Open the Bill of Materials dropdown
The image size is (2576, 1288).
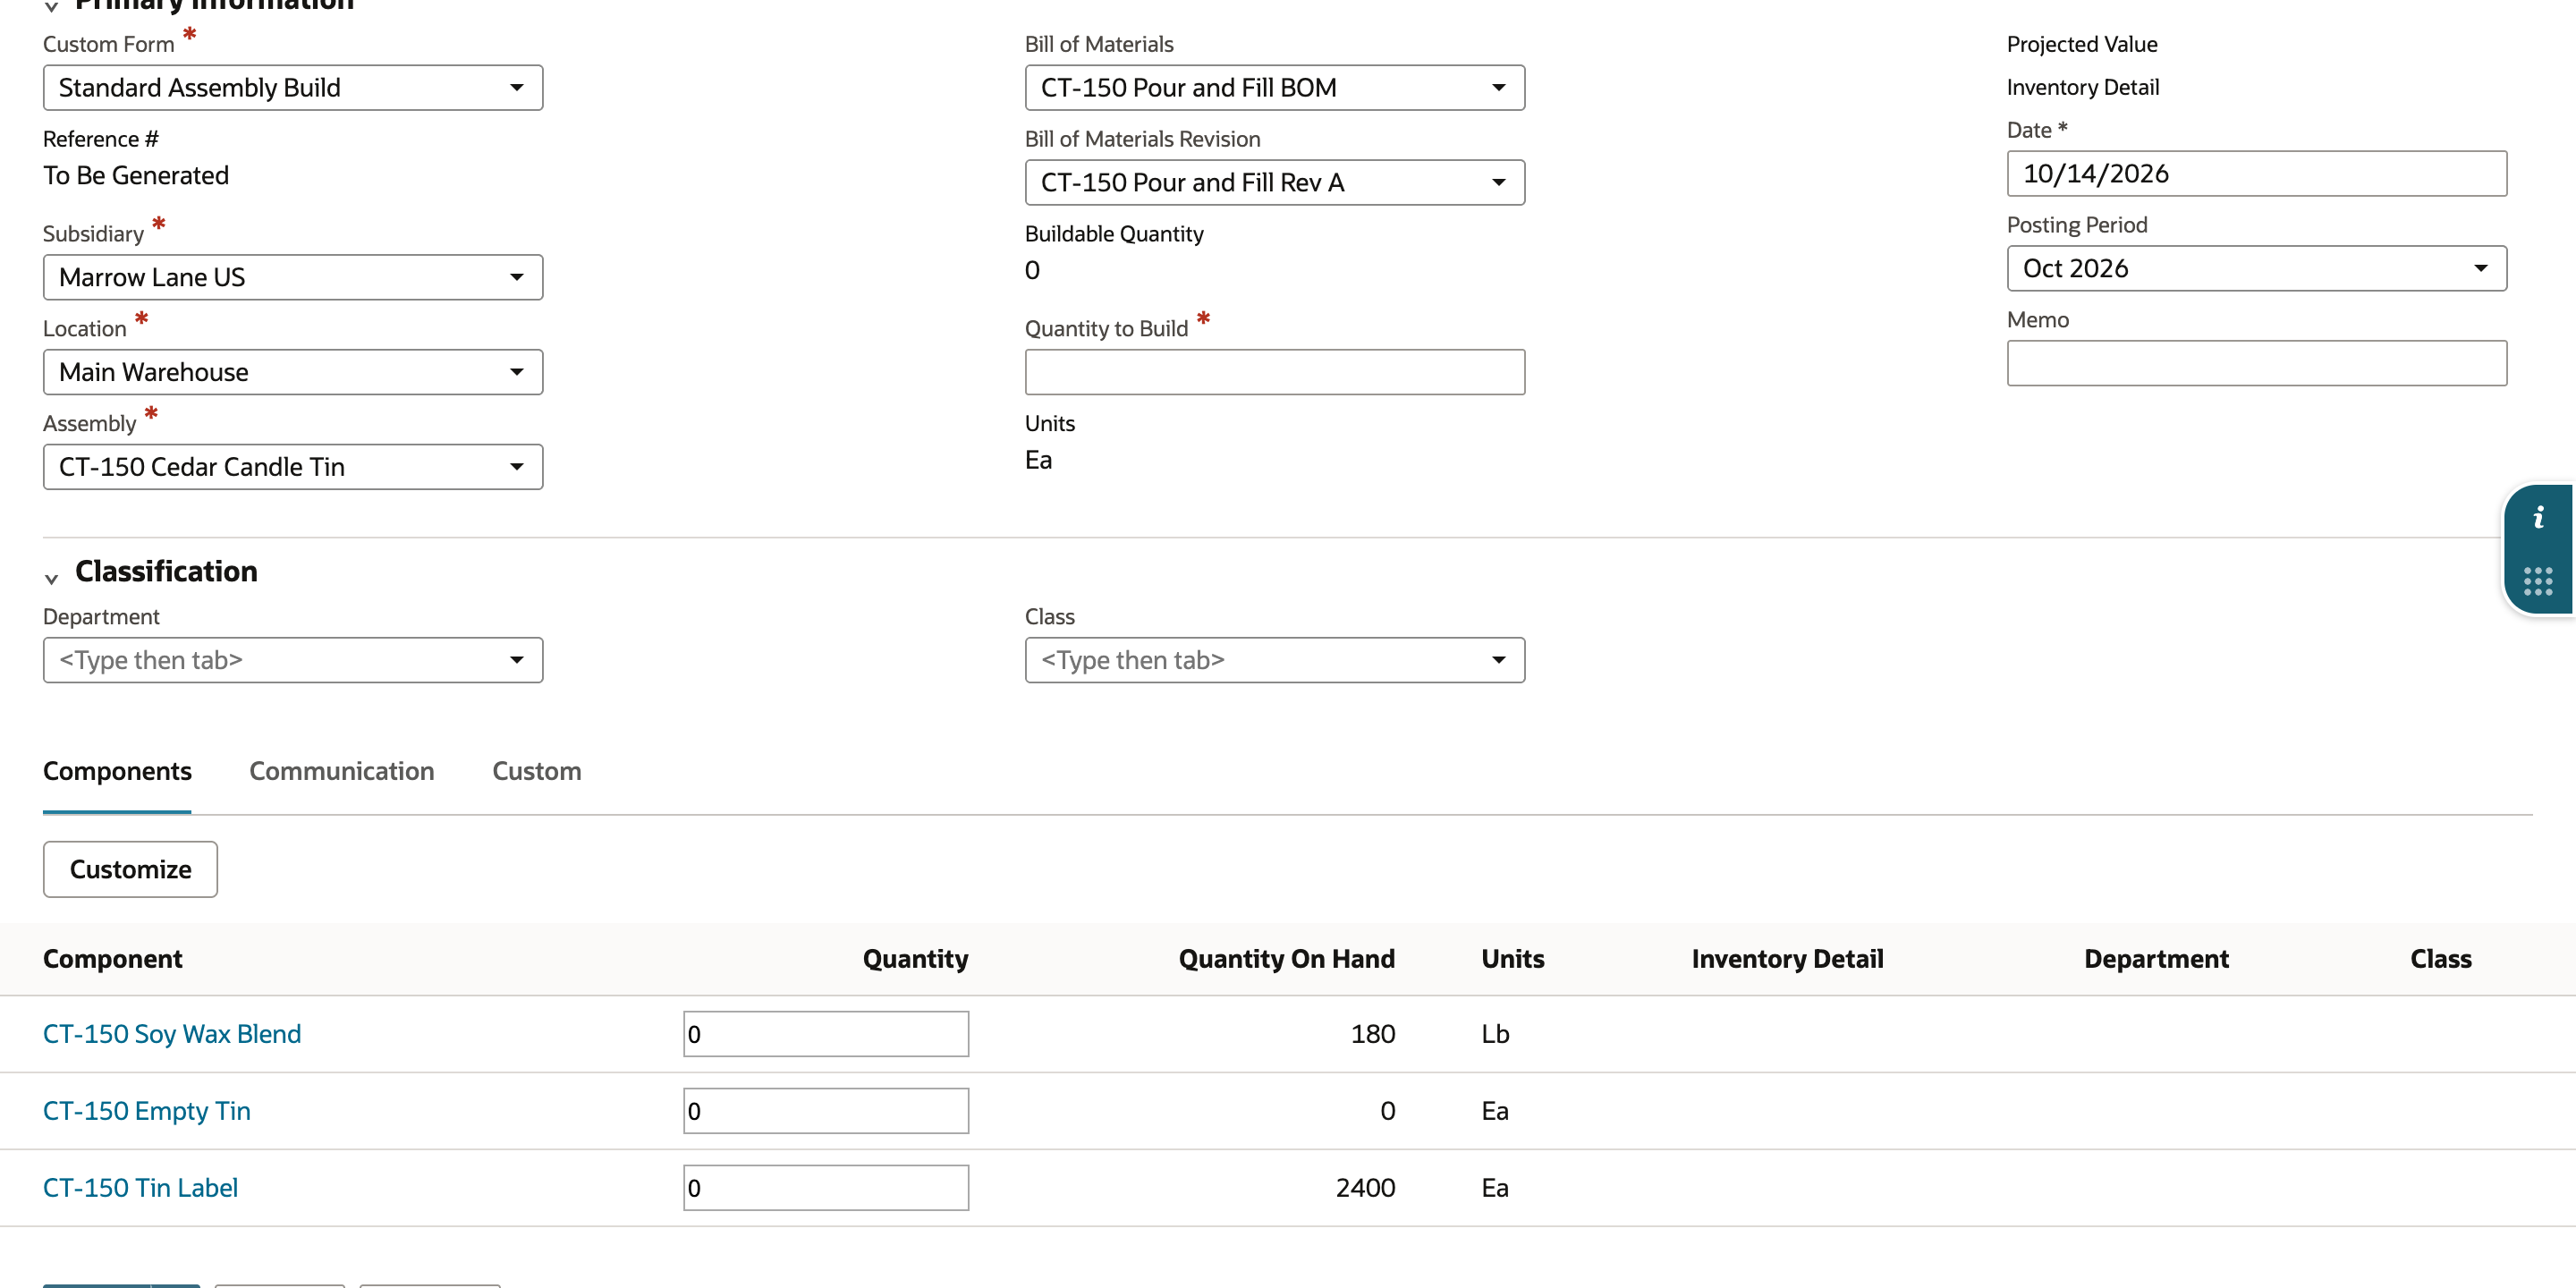[1275, 88]
